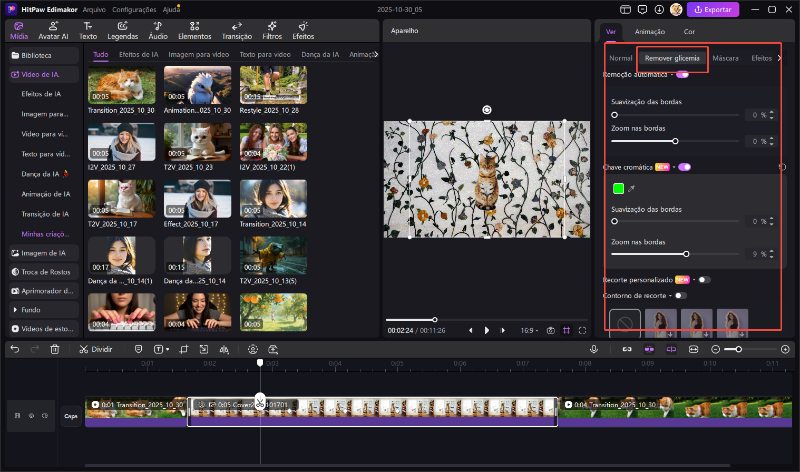Click the timeline zoom-in plus icon
The width and height of the screenshot is (800, 472).
(x=785, y=349)
